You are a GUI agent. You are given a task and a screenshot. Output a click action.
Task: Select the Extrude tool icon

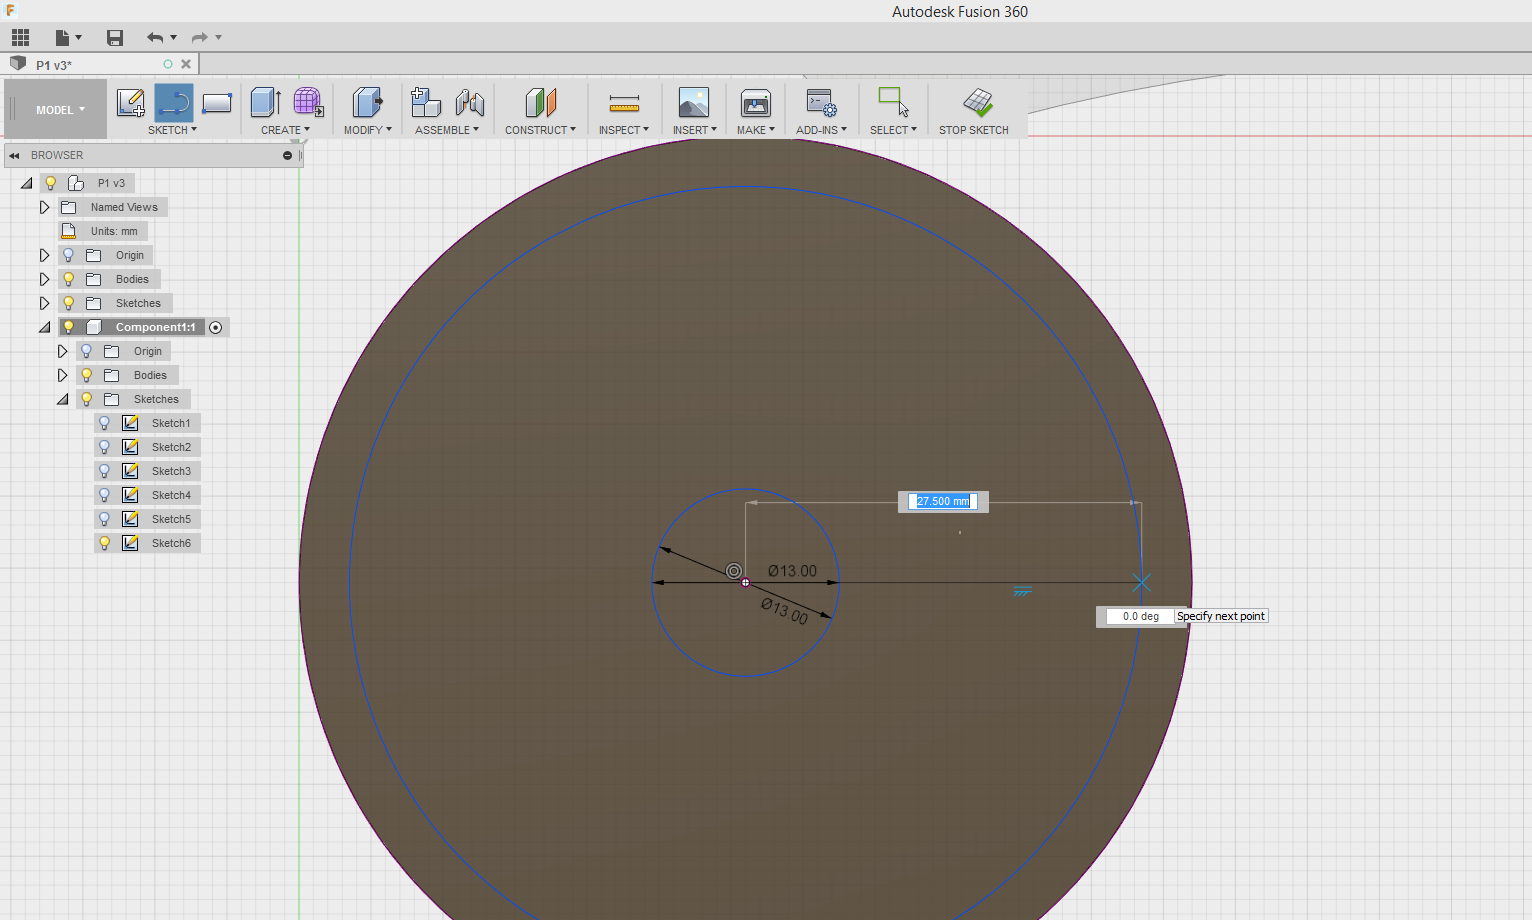tap(265, 102)
